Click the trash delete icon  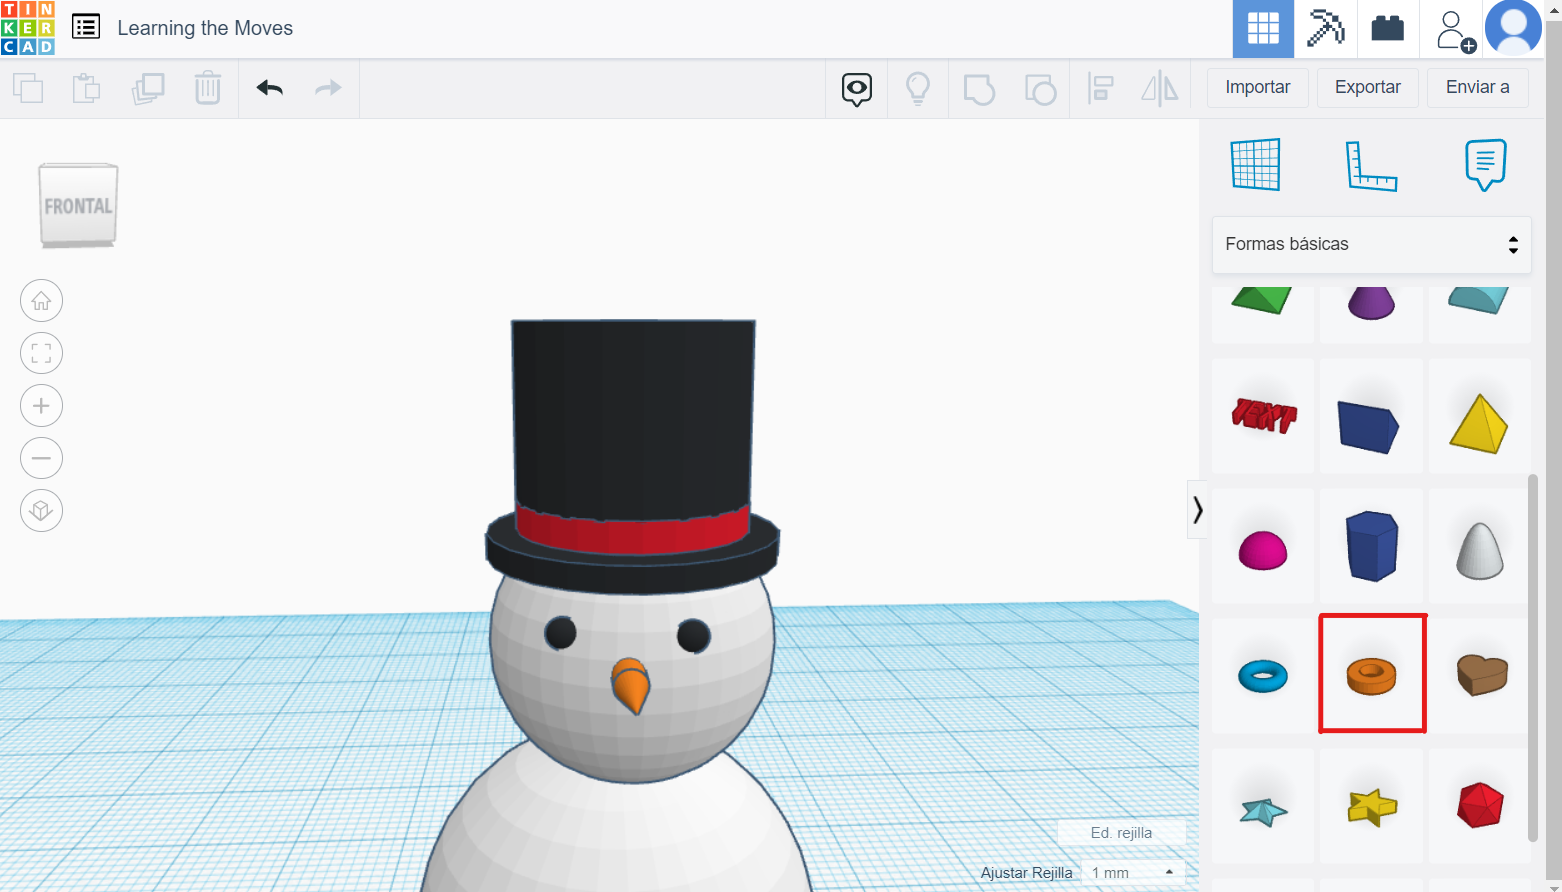pyautogui.click(x=208, y=88)
